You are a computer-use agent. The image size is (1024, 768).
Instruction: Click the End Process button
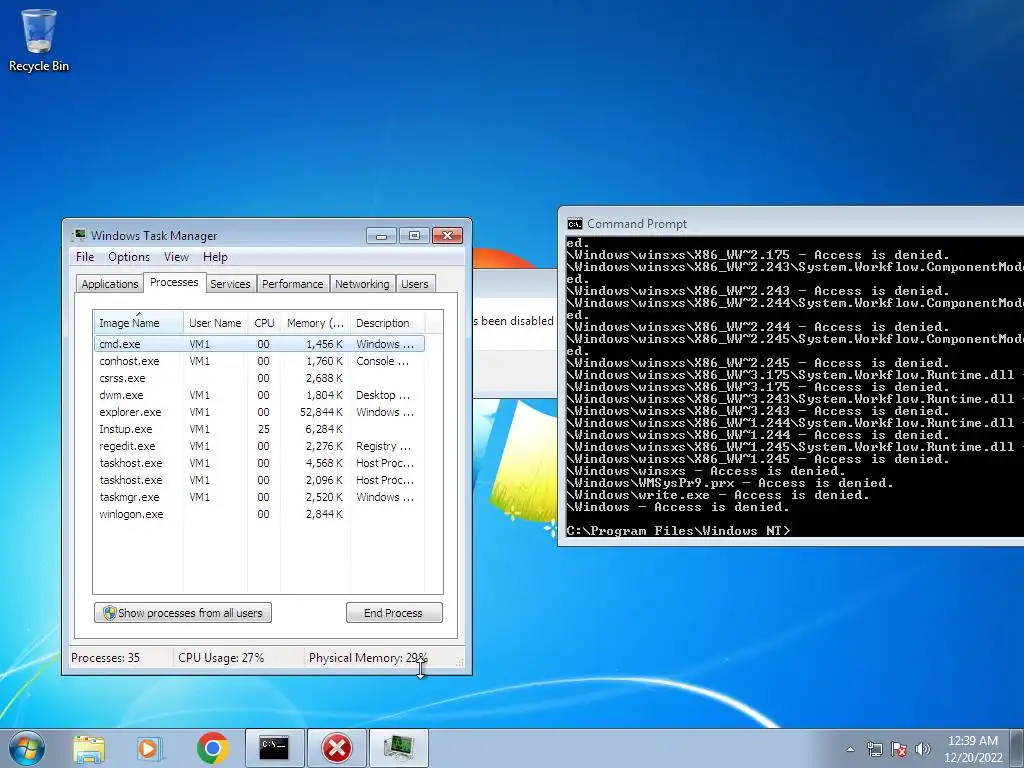[x=394, y=613]
